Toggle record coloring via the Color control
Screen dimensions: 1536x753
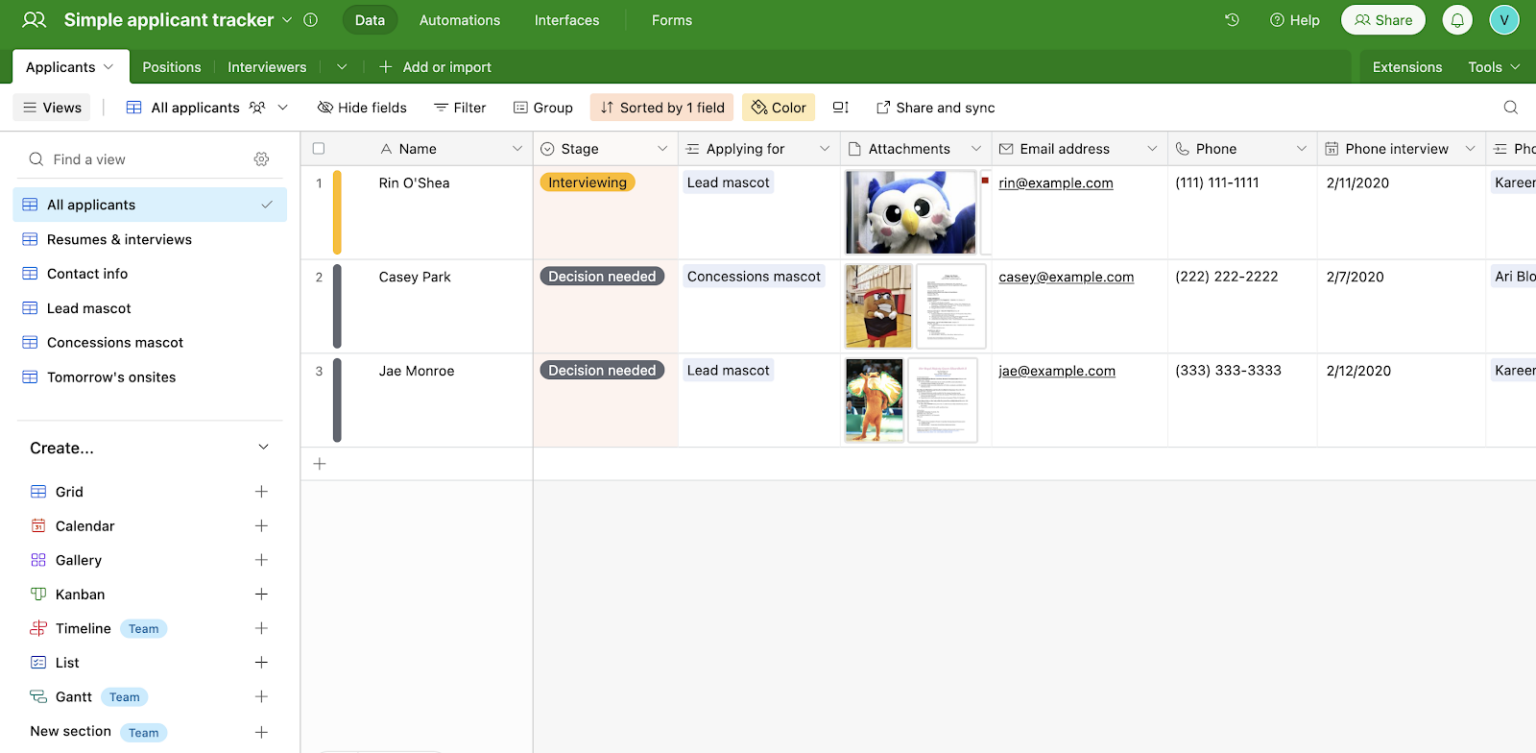[778, 107]
